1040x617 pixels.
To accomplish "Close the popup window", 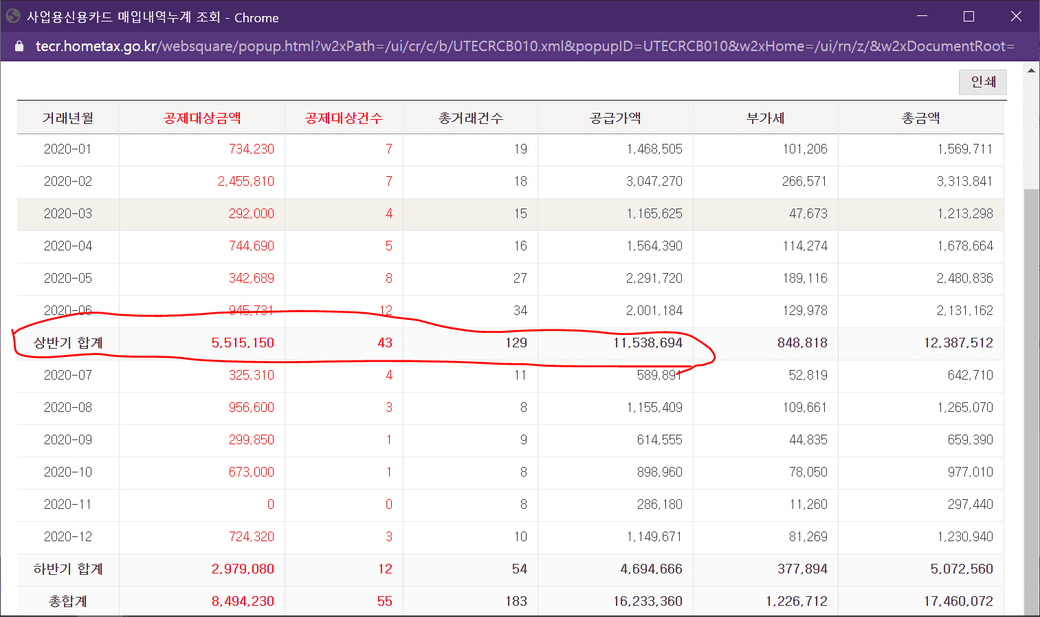I will tap(1014, 17).
